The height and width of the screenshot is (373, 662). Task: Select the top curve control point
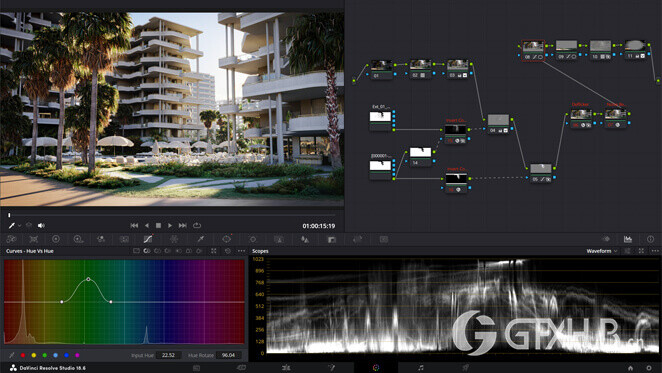(x=88, y=279)
